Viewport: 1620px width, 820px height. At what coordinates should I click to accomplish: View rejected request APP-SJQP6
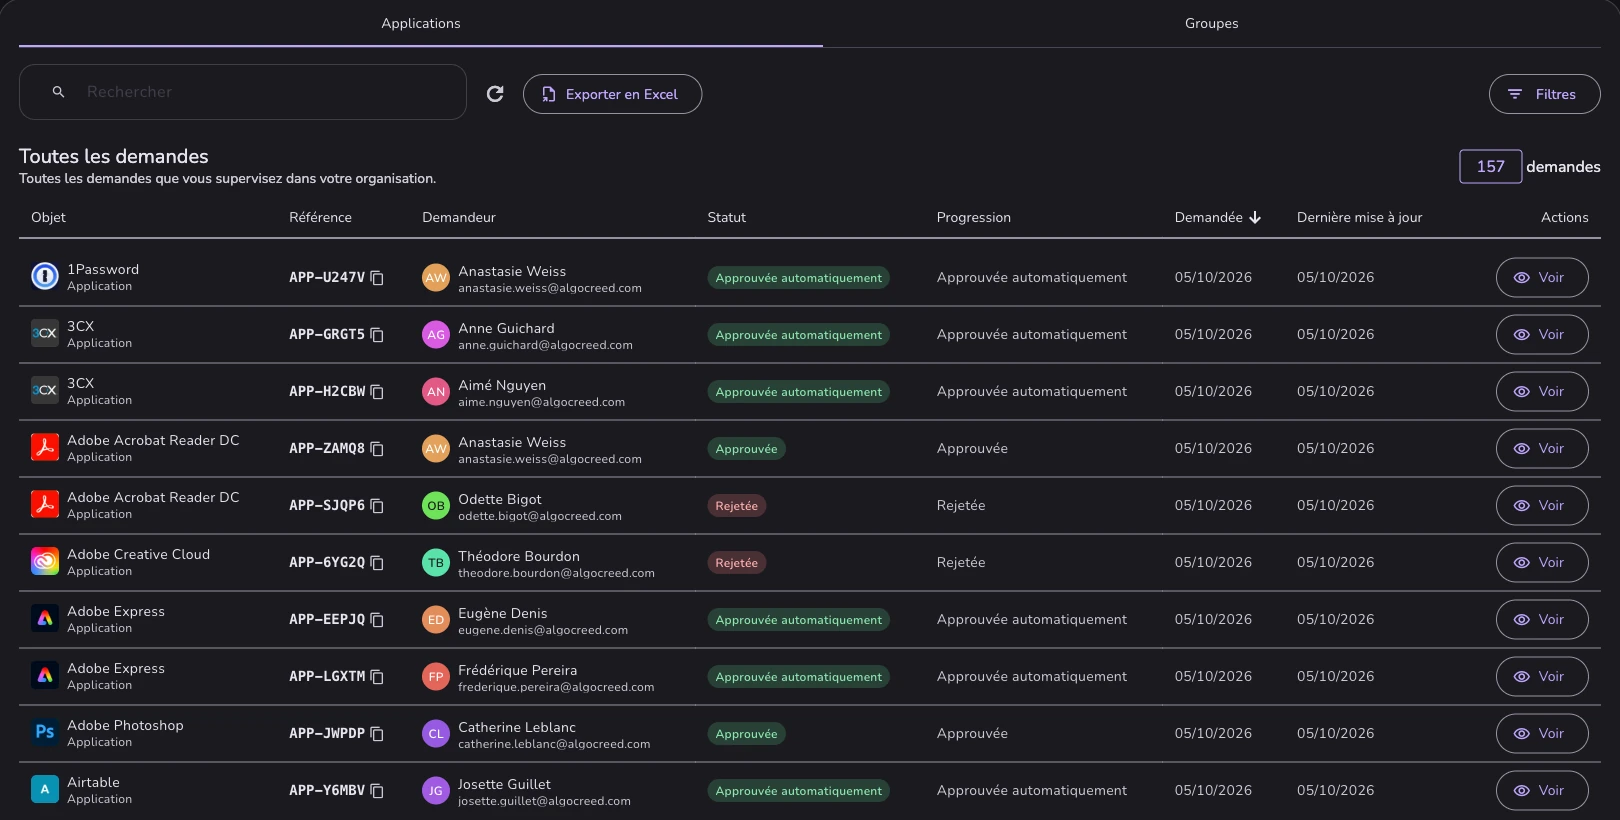[1542, 506]
